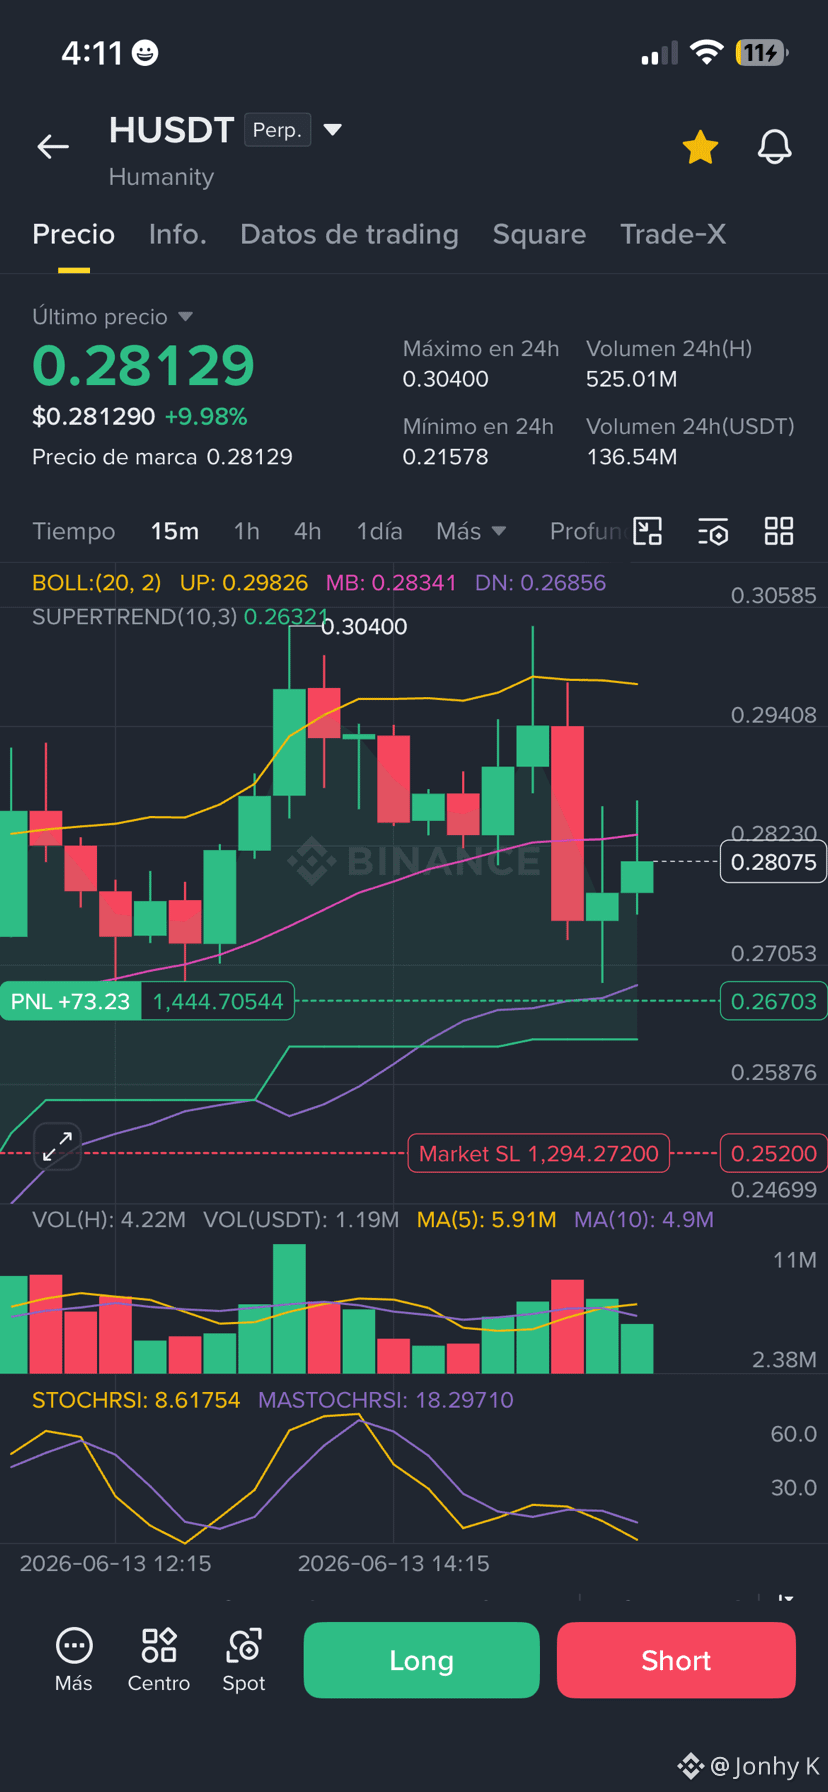
Task: Open the Square tab
Action: coord(539,234)
